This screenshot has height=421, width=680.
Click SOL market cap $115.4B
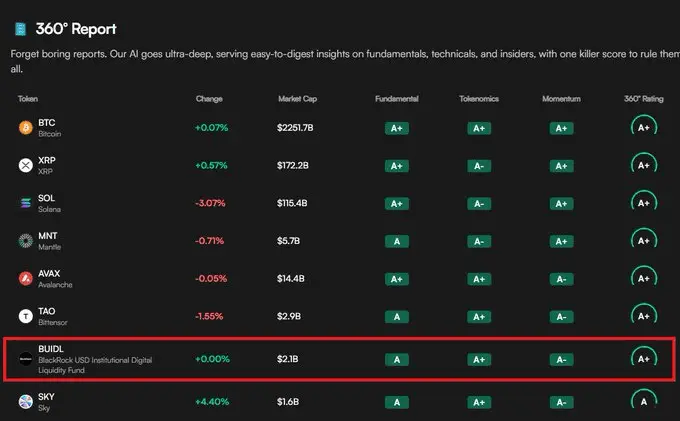[x=292, y=203]
